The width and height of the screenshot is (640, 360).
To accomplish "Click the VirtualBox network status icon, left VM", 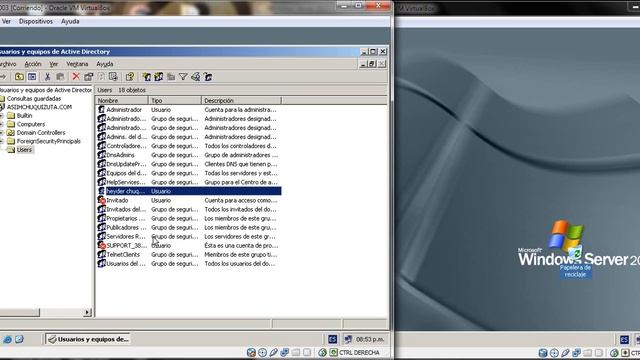I will [284, 352].
